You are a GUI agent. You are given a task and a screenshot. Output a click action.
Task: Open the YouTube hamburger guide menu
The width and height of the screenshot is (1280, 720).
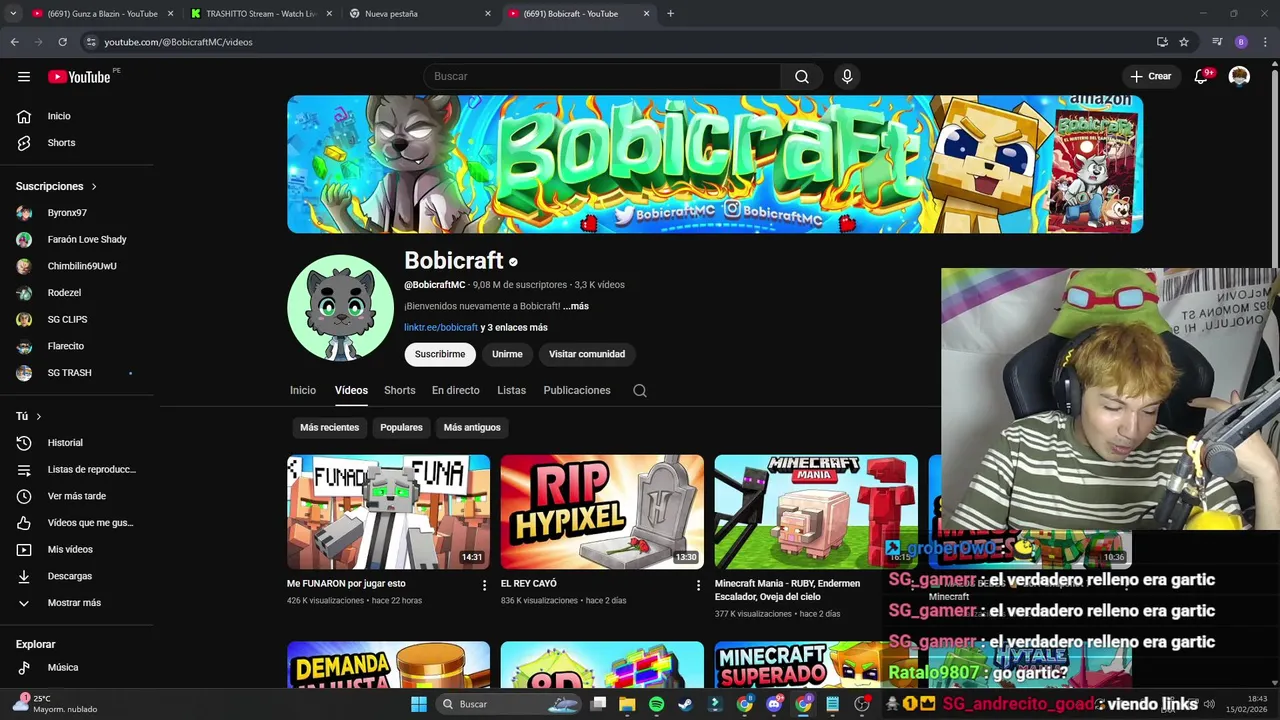pyautogui.click(x=24, y=77)
